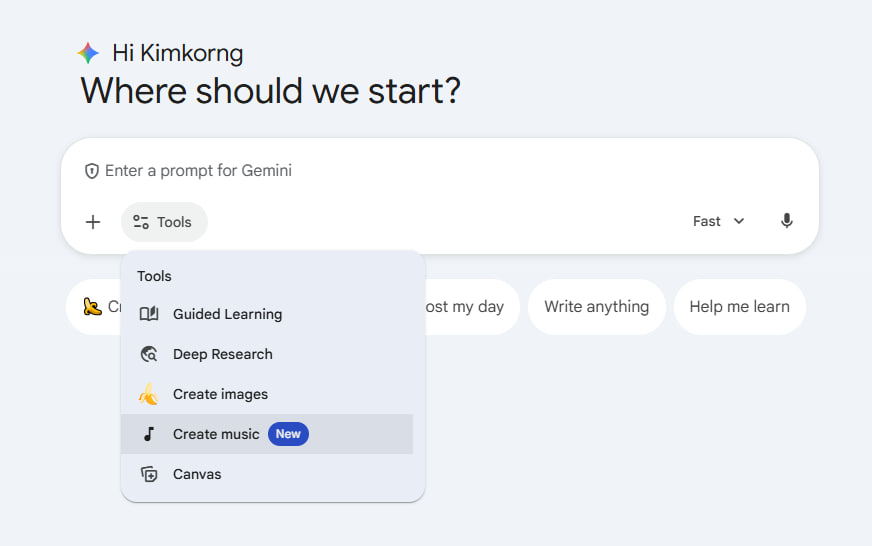Click the Deep Research icon
This screenshot has height=546, width=872.
click(149, 354)
